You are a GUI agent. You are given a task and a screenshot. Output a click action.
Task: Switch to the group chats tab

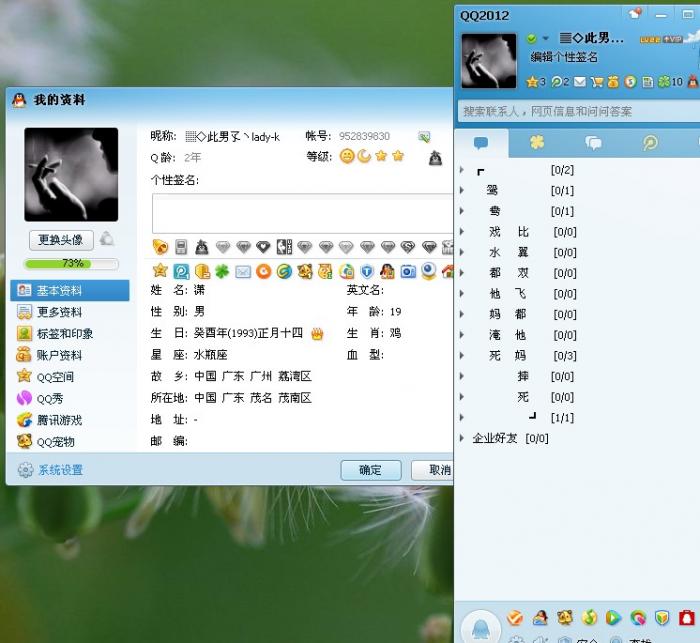pyautogui.click(x=593, y=143)
